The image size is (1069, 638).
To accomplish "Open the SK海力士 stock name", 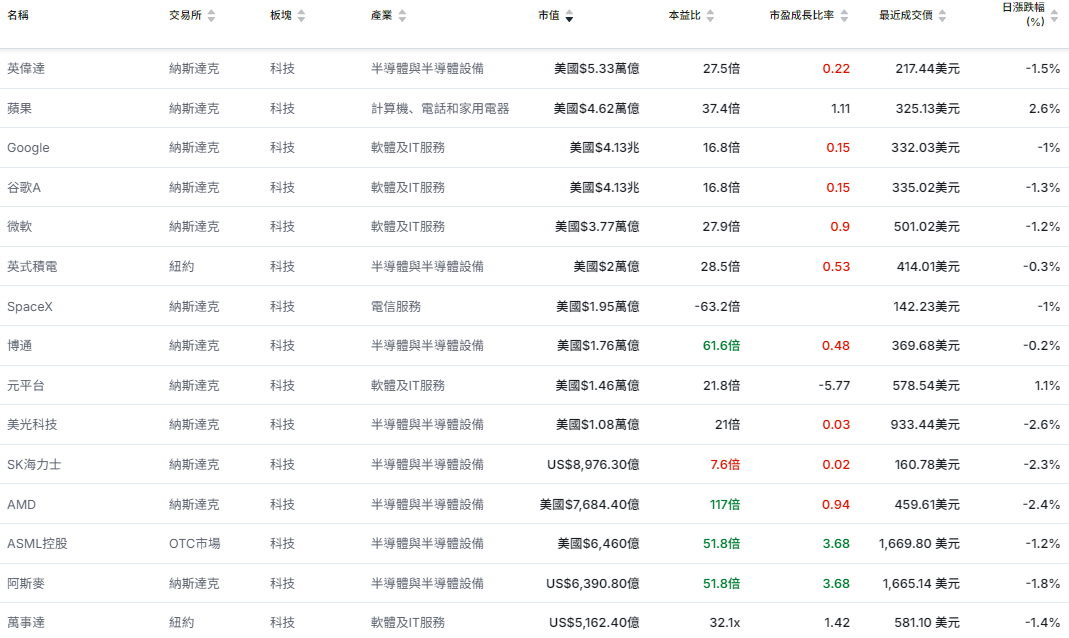I will [34, 465].
